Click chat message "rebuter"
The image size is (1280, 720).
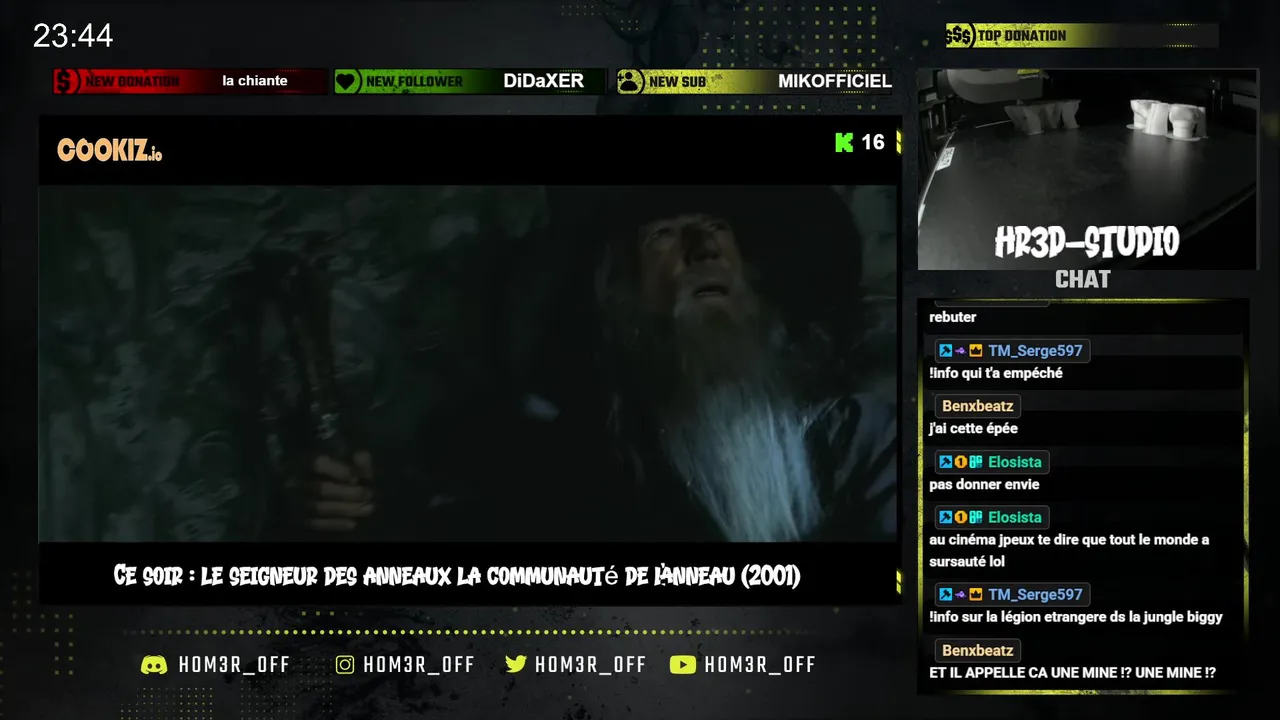click(x=953, y=317)
